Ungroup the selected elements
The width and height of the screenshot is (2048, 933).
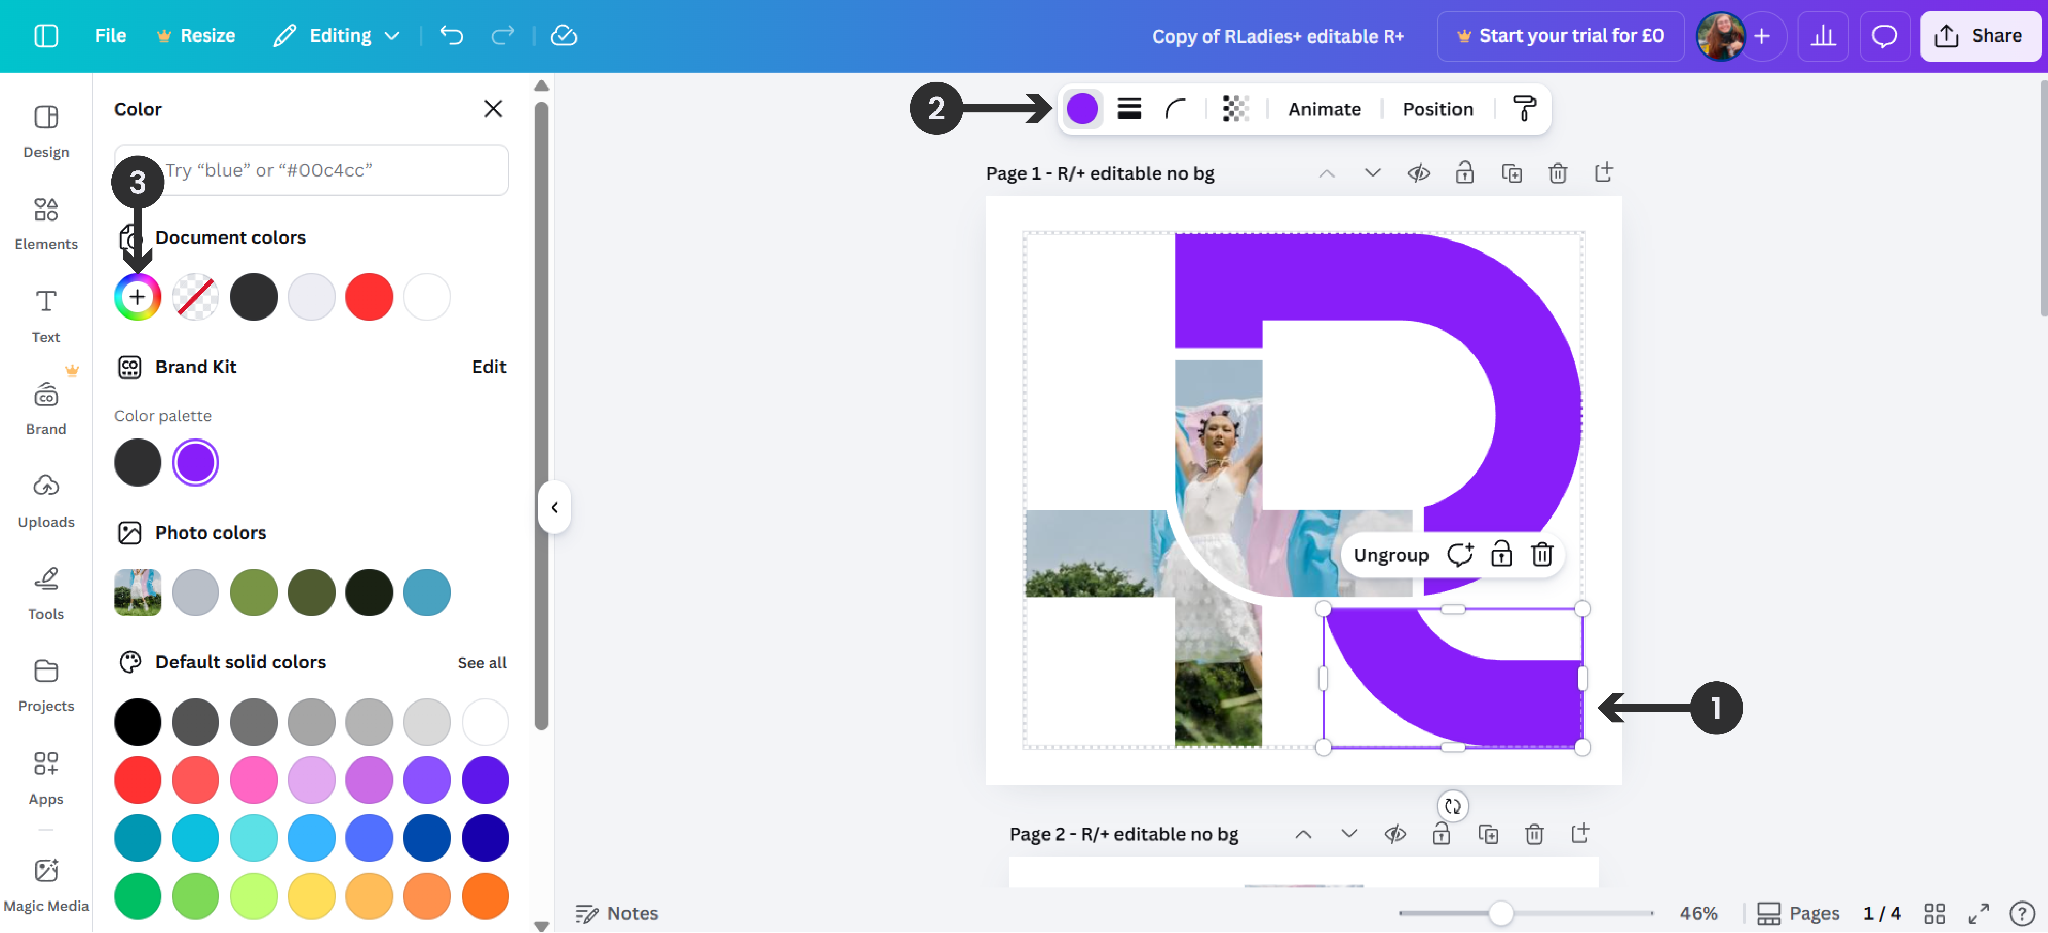pyautogui.click(x=1391, y=555)
